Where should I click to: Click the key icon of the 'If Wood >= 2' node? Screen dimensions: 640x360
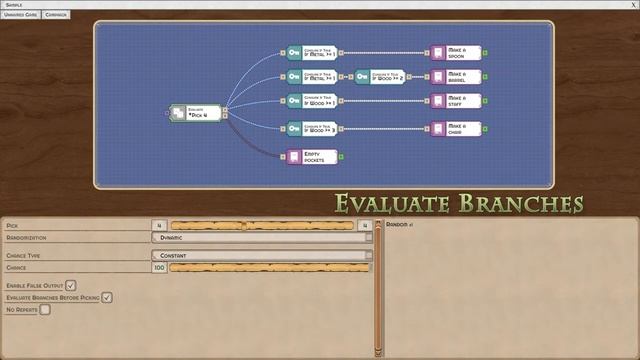click(362, 77)
